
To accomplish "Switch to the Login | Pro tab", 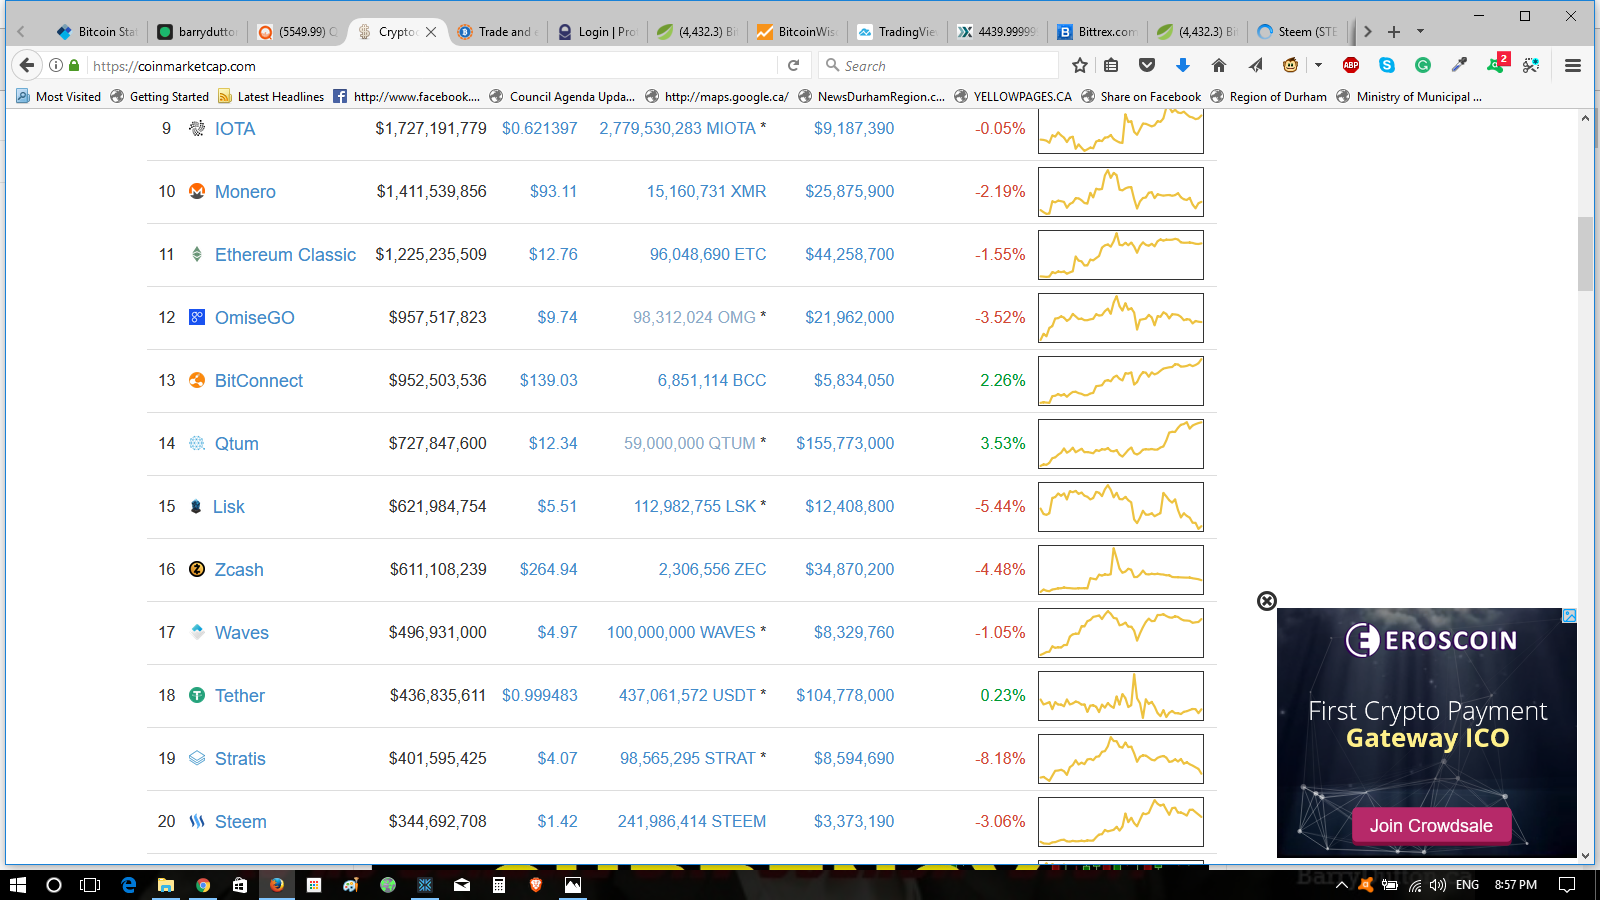I will pos(596,31).
